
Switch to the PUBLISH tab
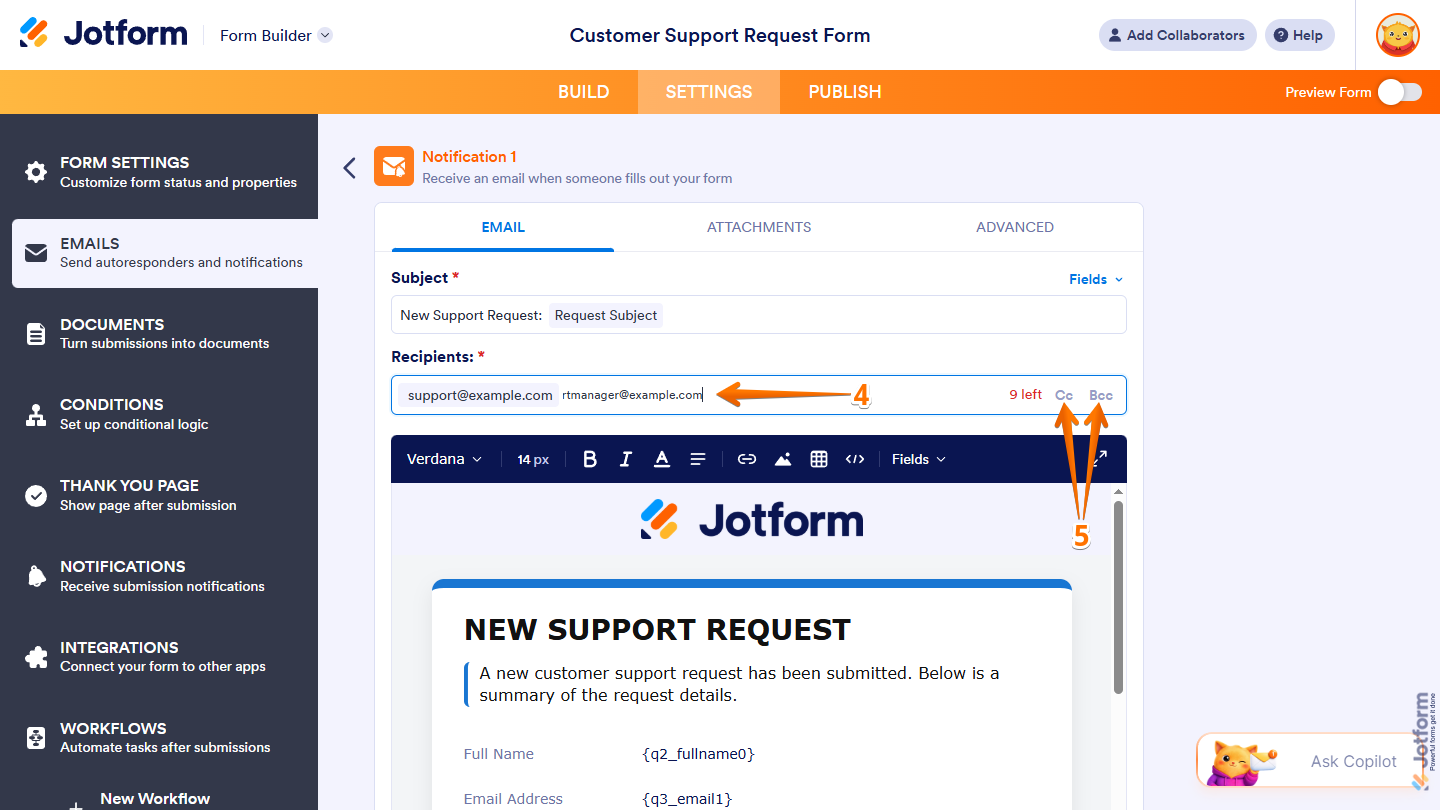[845, 92]
